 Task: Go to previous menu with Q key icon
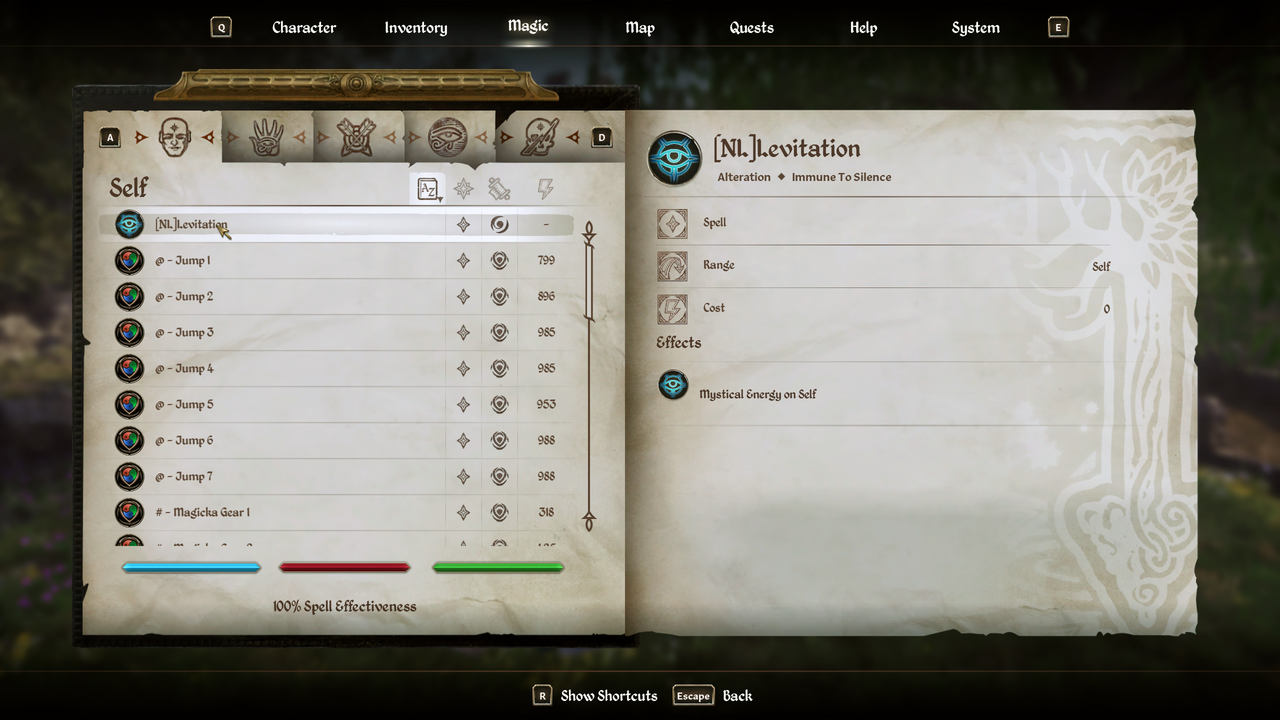point(221,28)
